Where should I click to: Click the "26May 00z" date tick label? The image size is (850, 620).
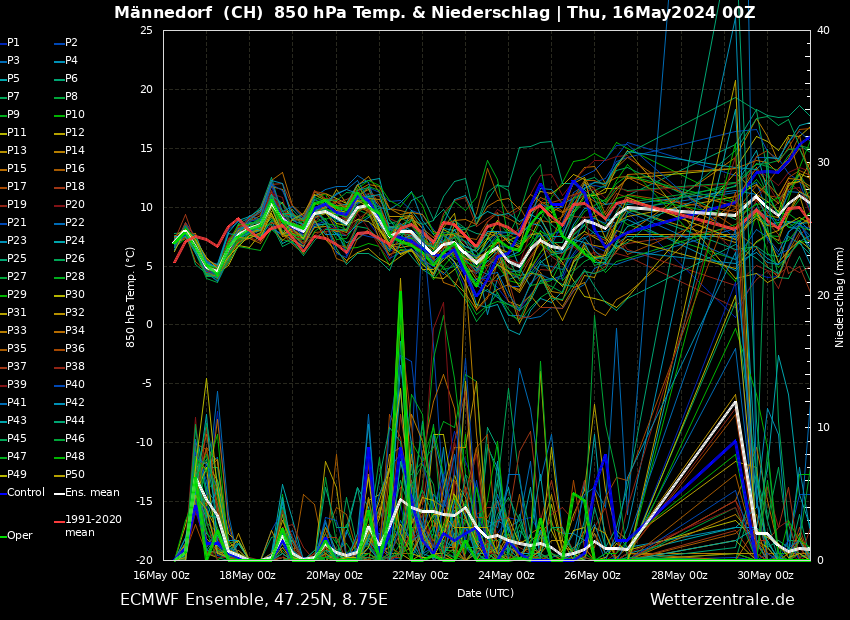[593, 575]
